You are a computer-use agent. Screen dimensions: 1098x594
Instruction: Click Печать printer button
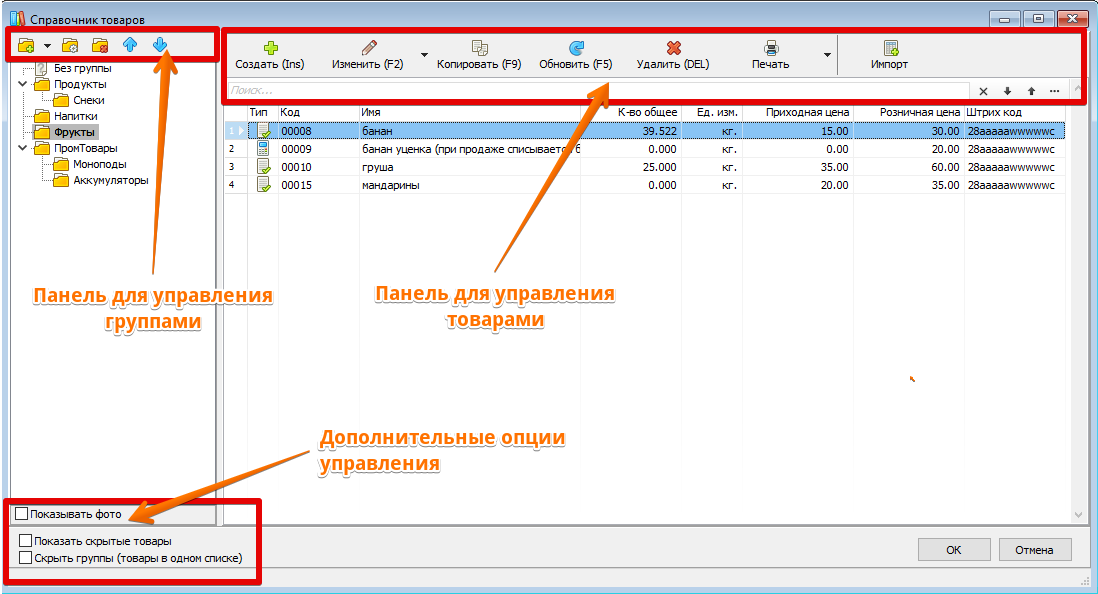click(770, 55)
